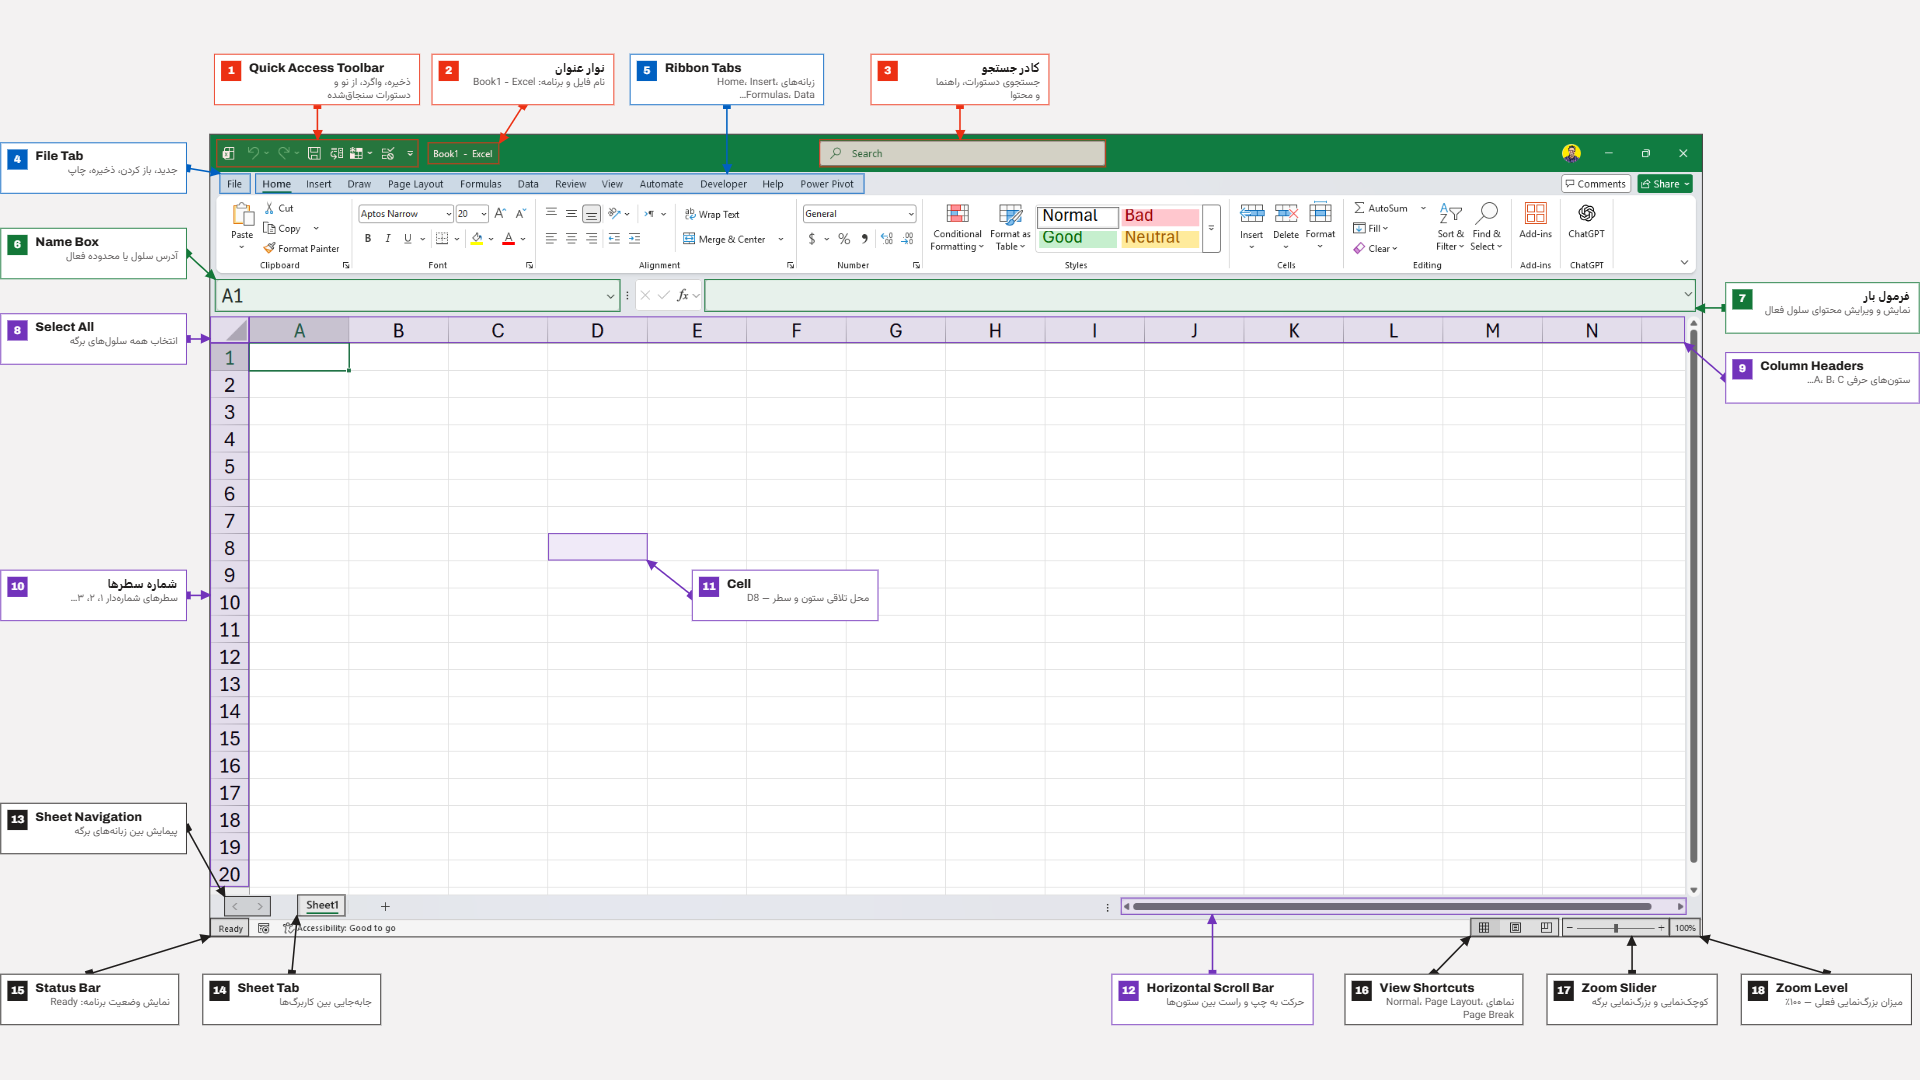Open the Formulas ribbon tab

[480, 184]
